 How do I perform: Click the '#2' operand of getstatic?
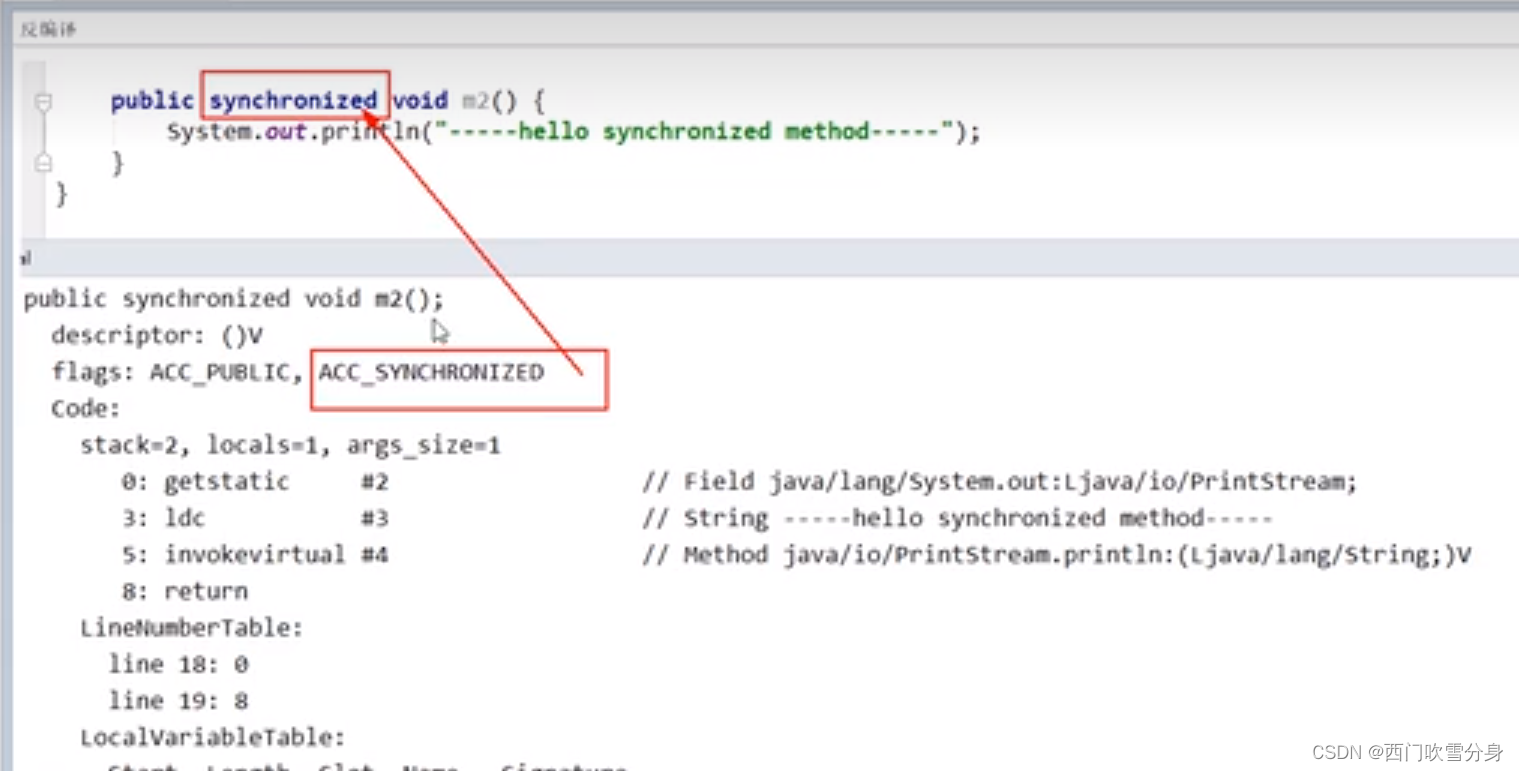375,482
